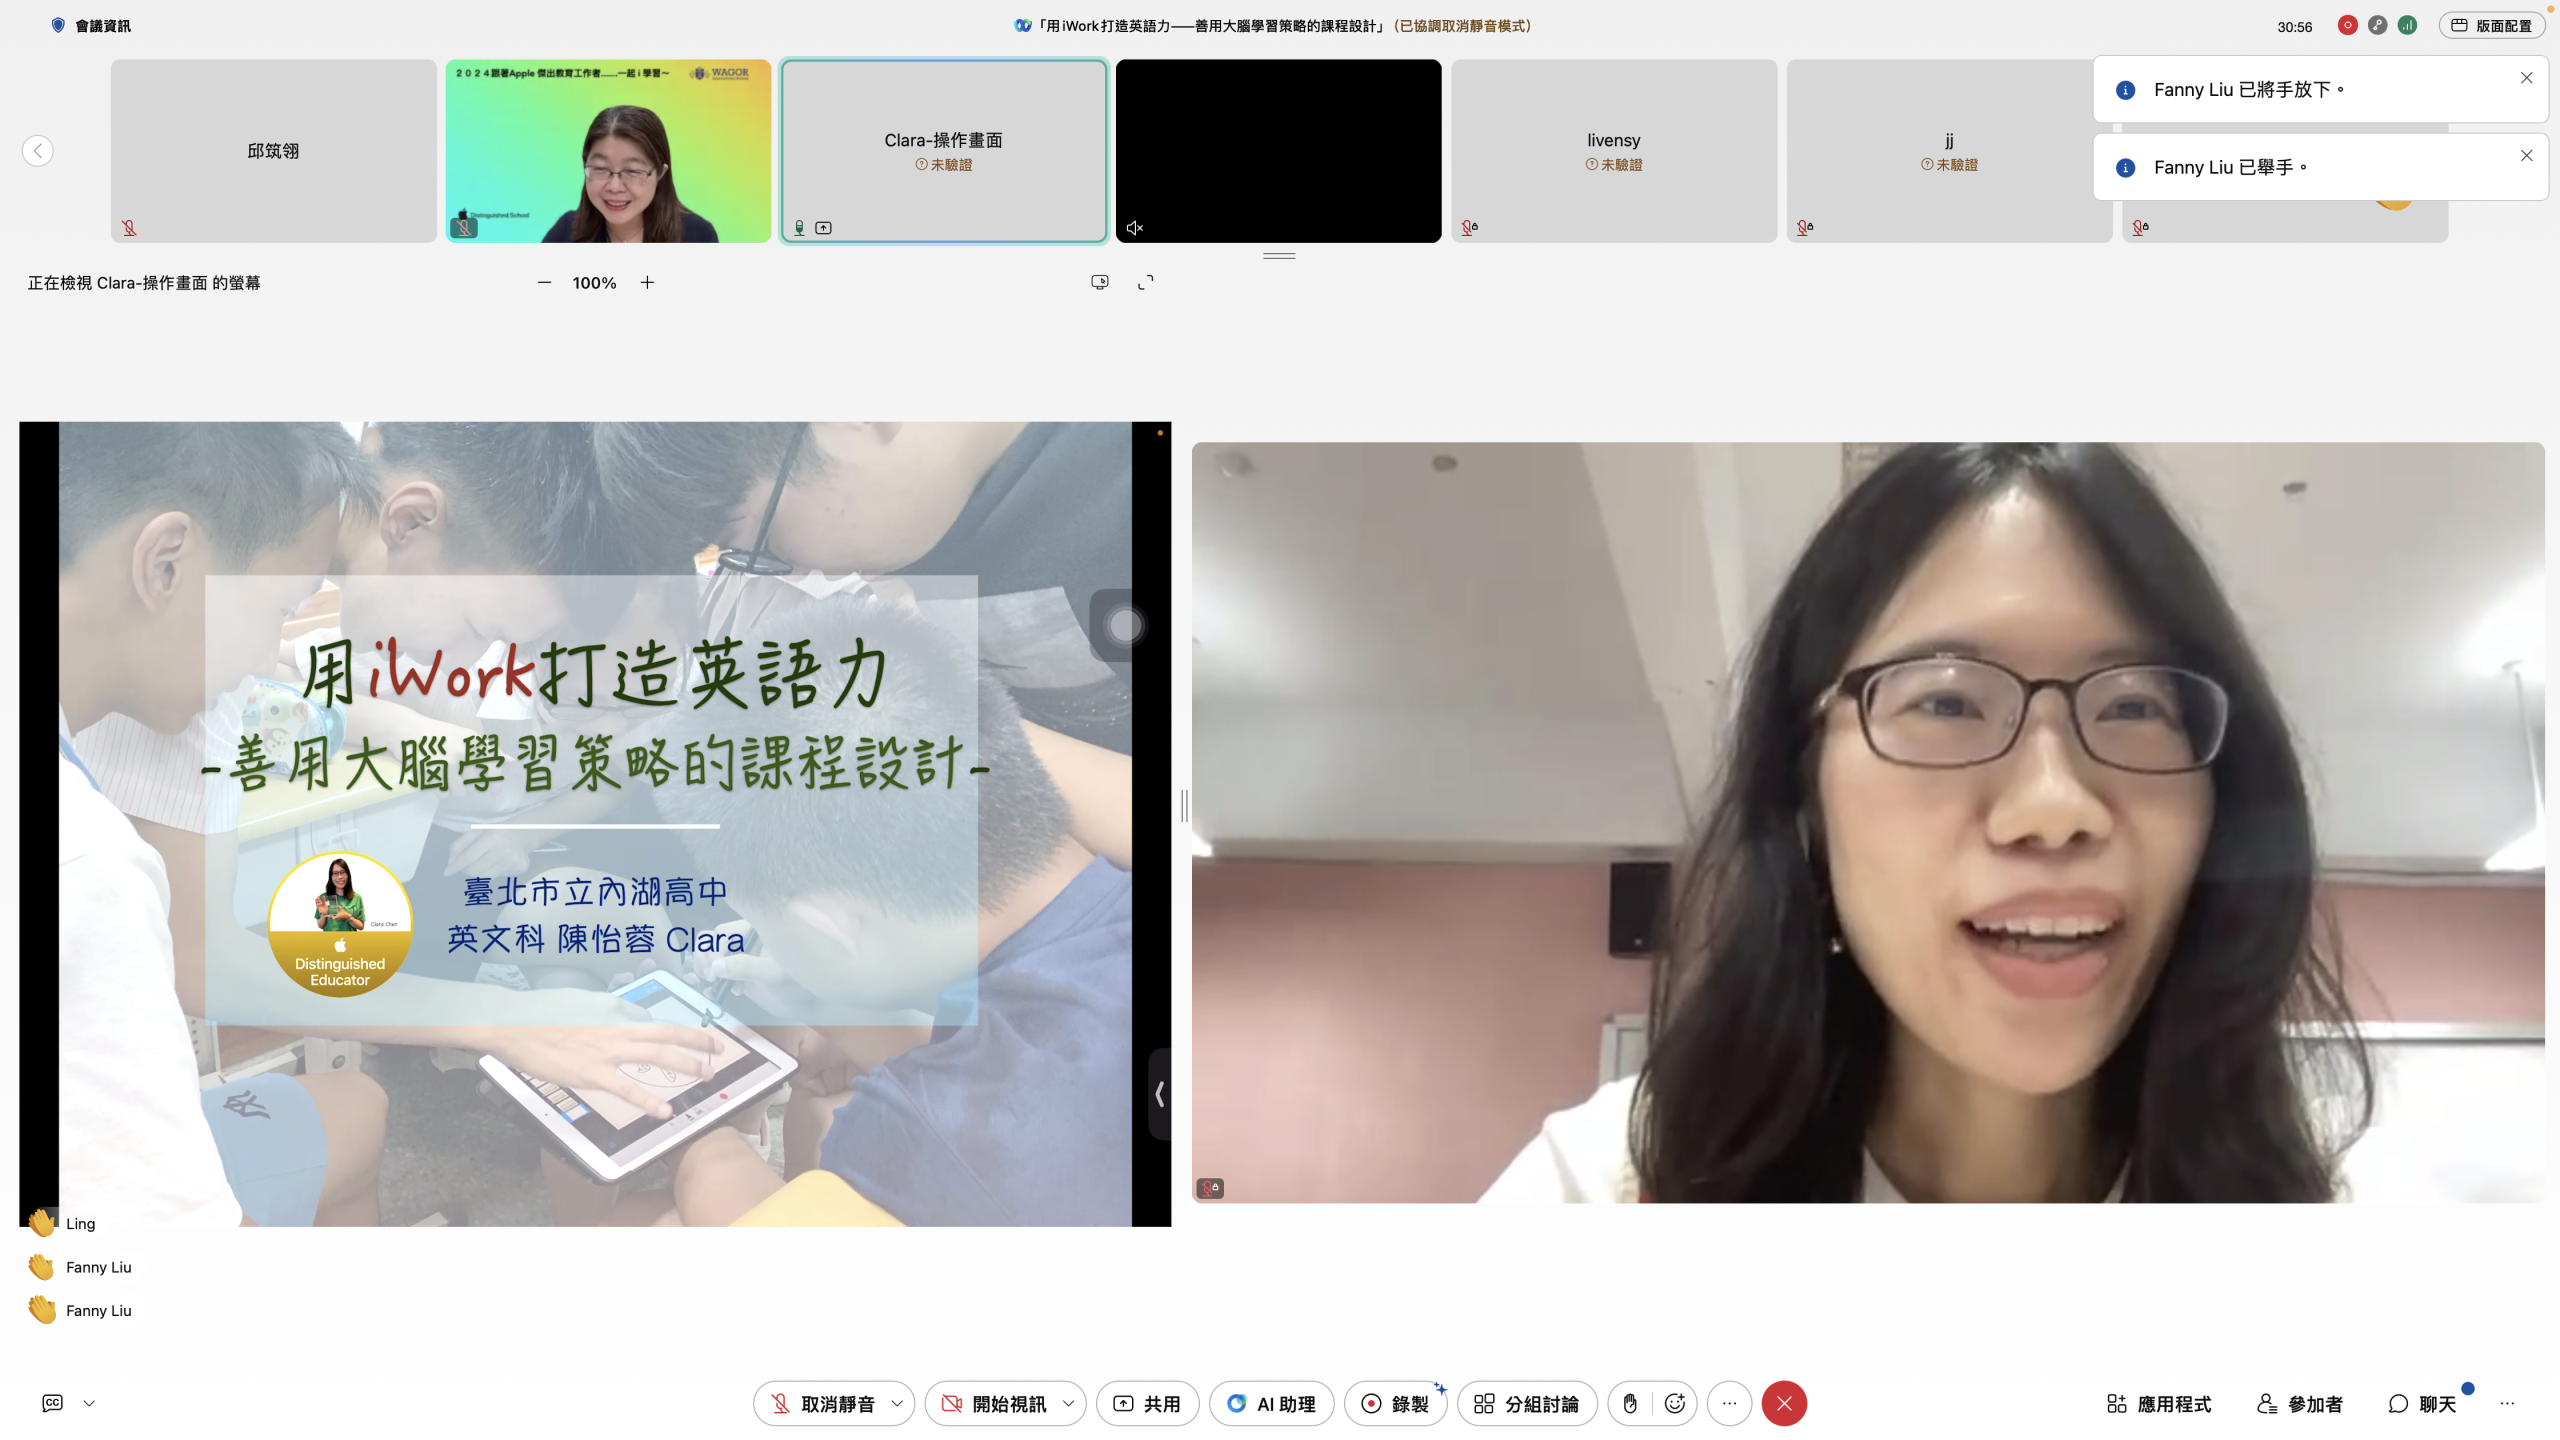Viewport: 2560px width, 1440px height.
Task: Zoom in with the plus button
Action: tap(647, 283)
